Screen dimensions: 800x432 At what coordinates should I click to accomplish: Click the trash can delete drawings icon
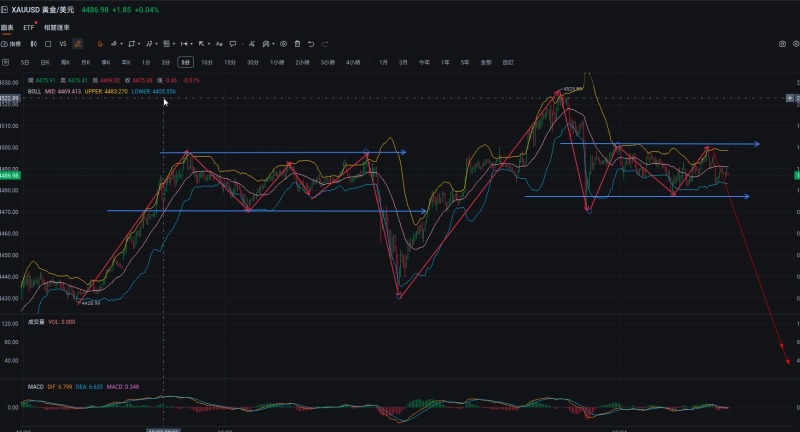297,44
